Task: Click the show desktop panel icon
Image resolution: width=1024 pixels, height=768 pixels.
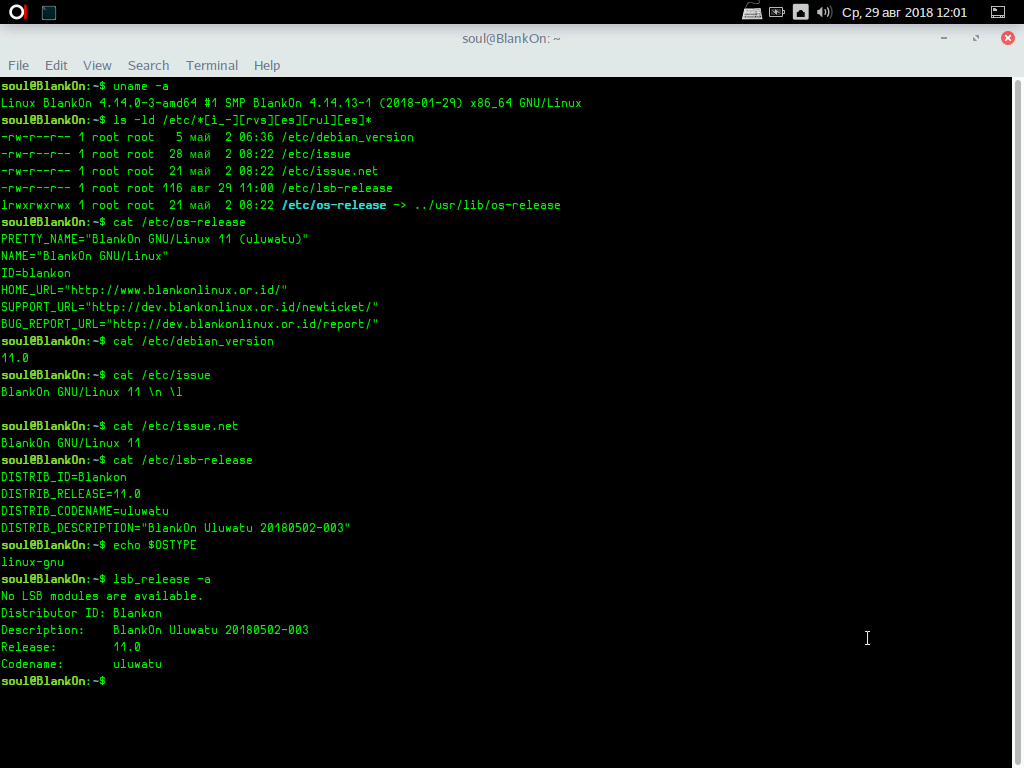Action: click(998, 12)
